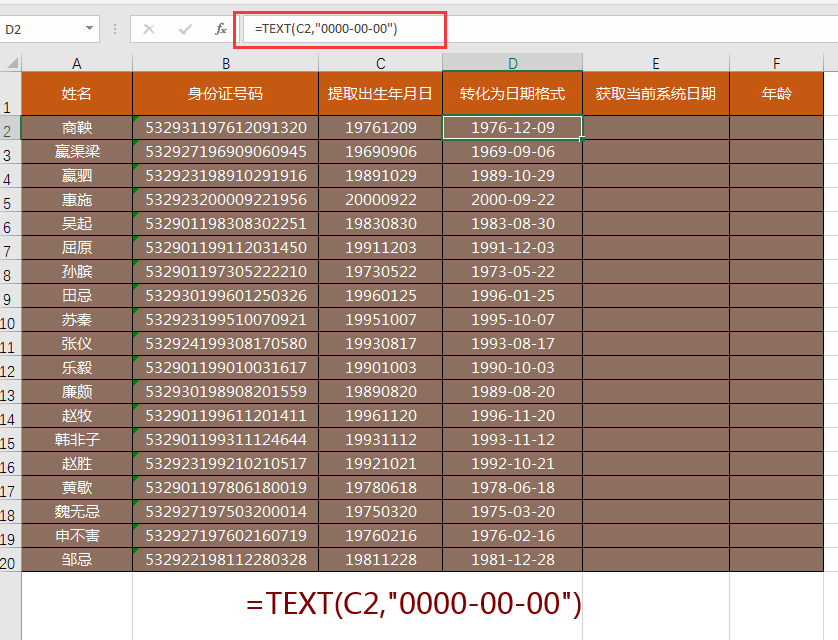Click name cell 屈原
This screenshot has height=640, width=838.
pyautogui.click(x=77, y=248)
